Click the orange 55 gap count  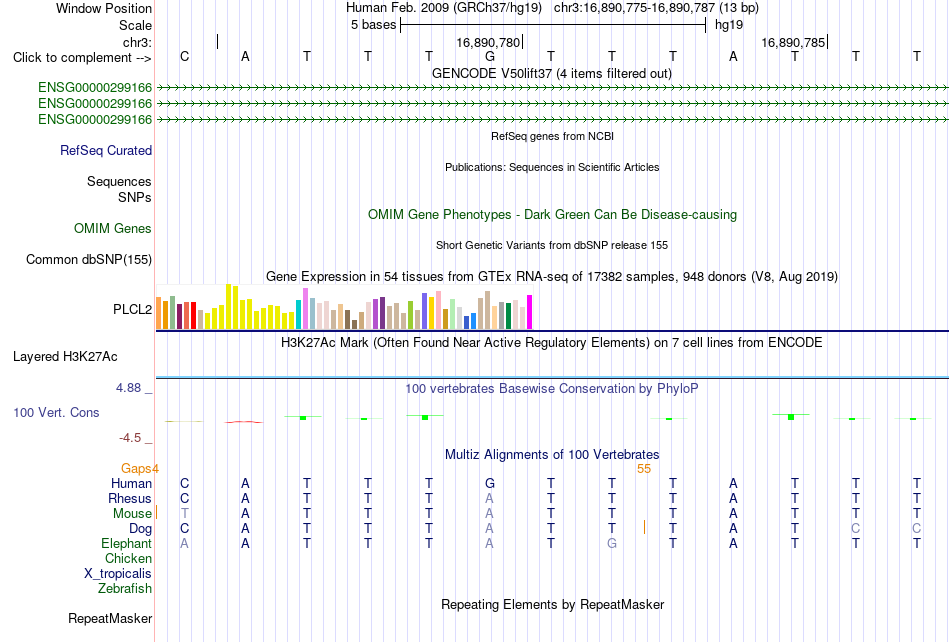(x=644, y=469)
